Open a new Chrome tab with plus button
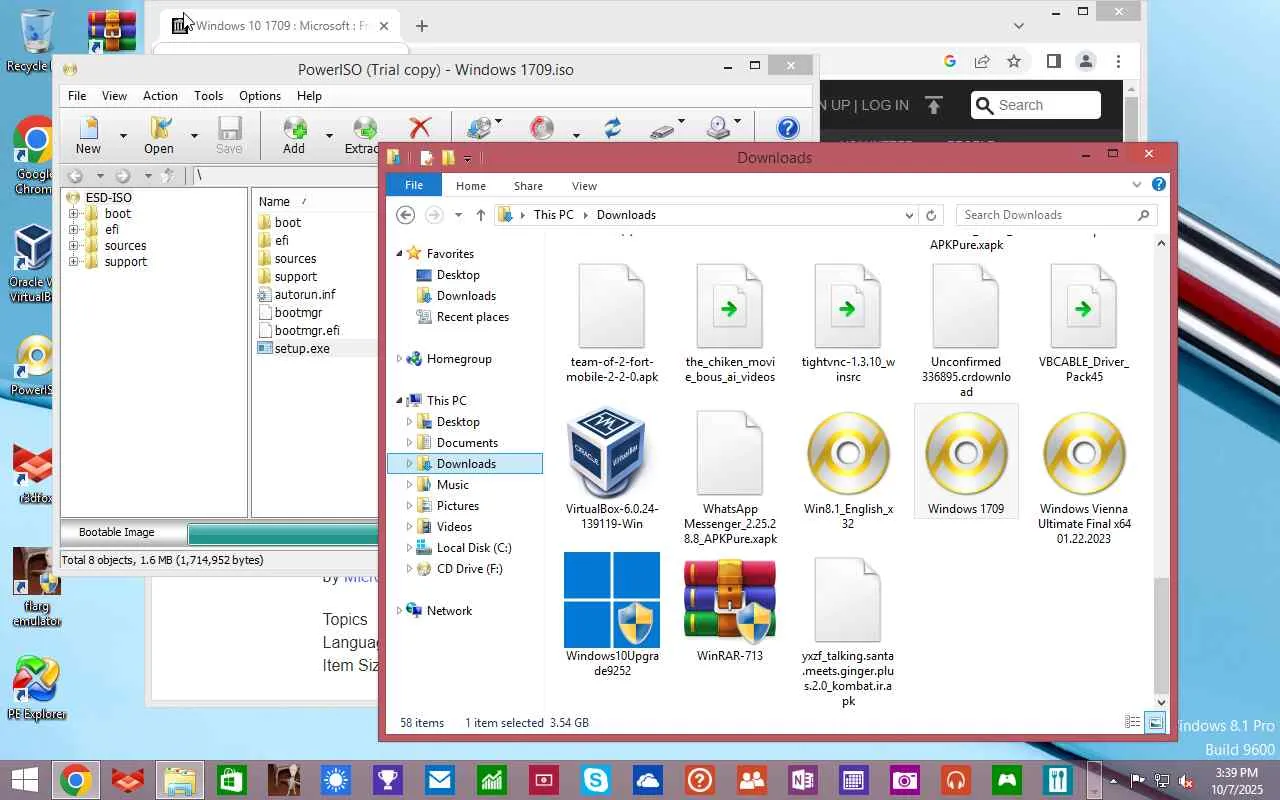Screen dimensions: 1280x800 (x=422, y=26)
